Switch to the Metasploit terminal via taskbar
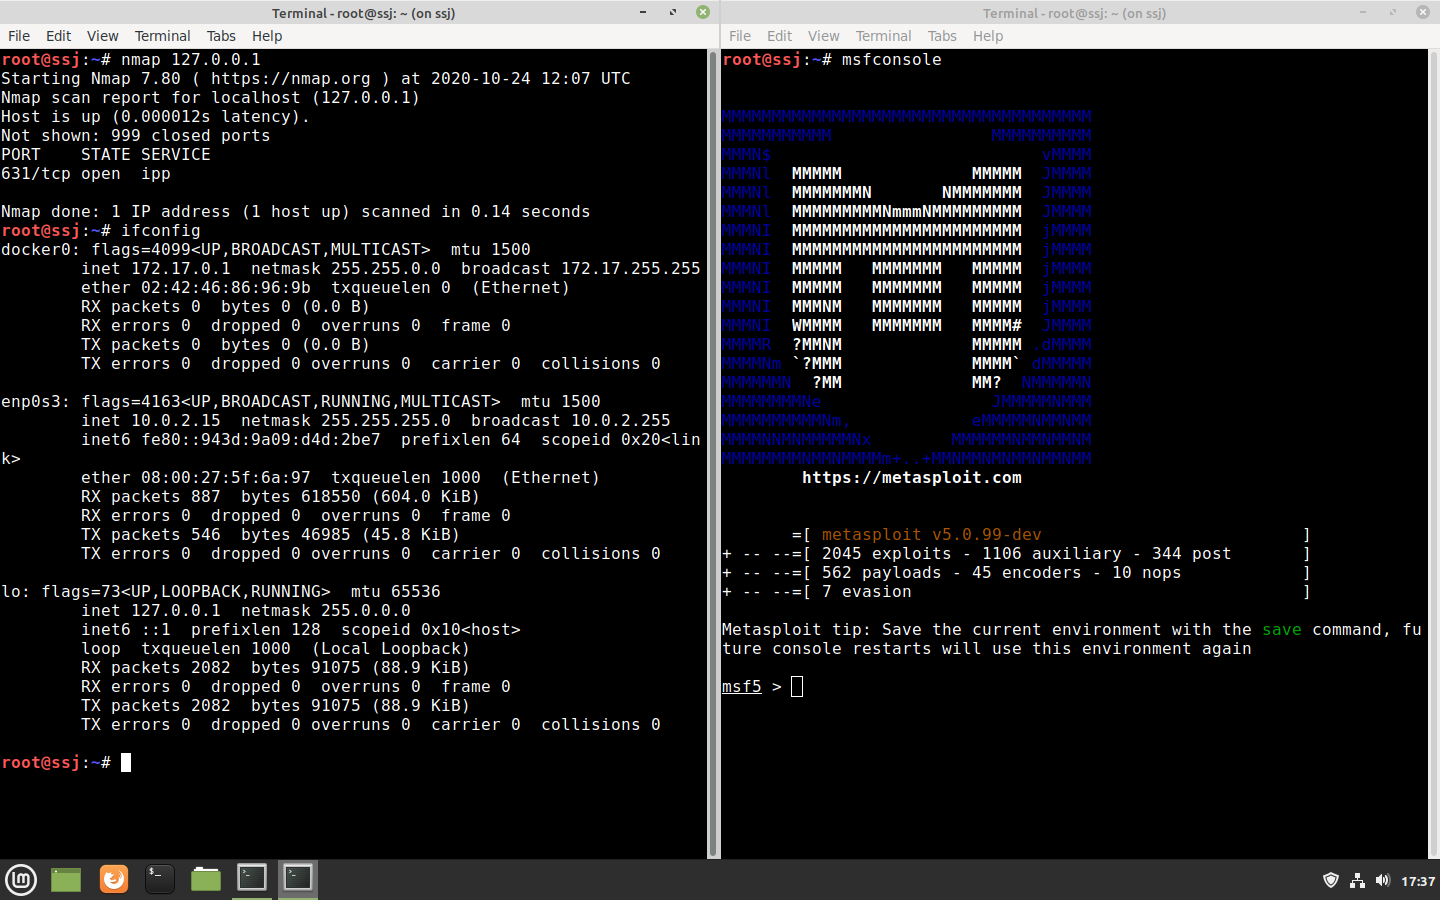This screenshot has width=1440, height=900. (x=297, y=880)
